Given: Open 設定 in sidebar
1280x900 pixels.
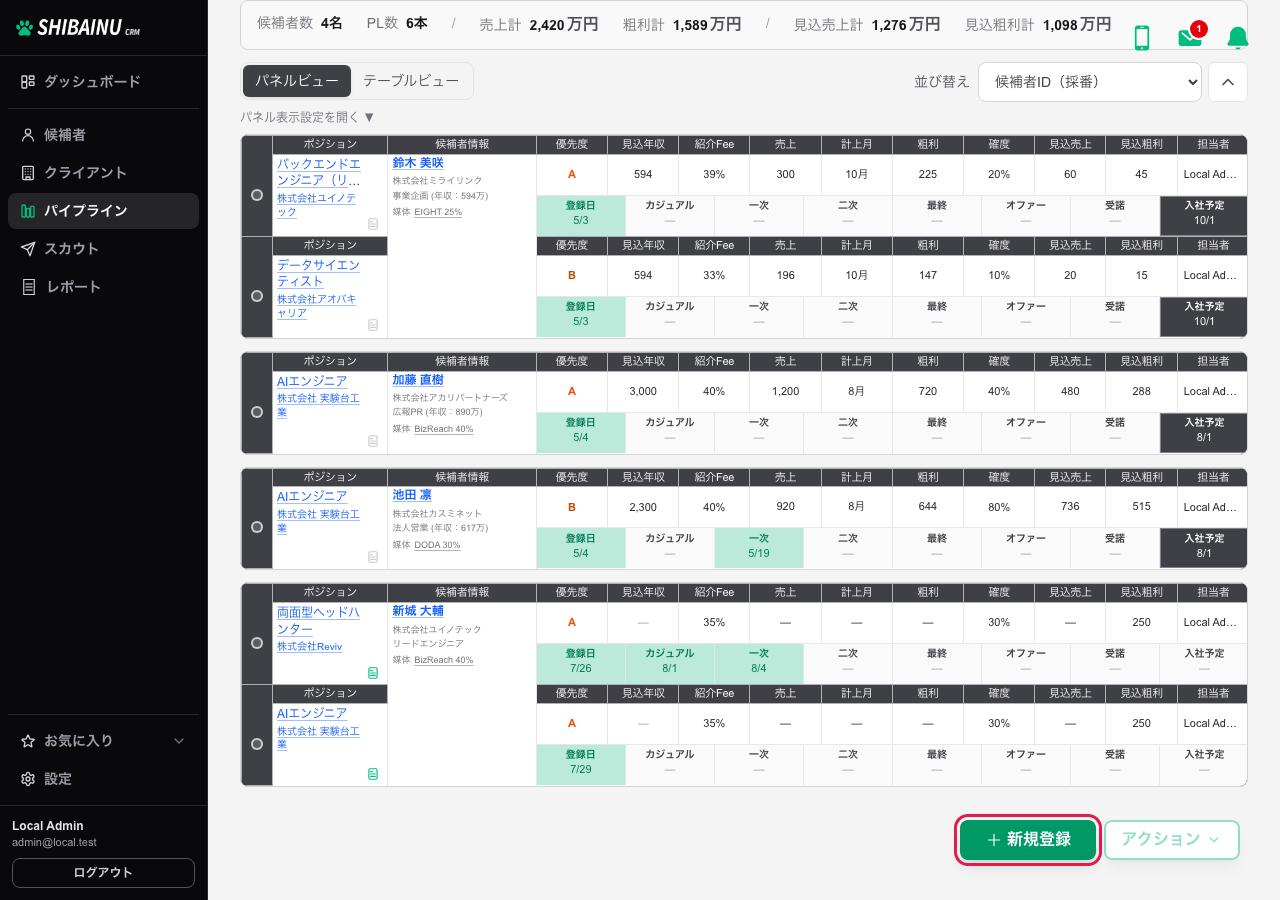Looking at the screenshot, I should [104, 779].
